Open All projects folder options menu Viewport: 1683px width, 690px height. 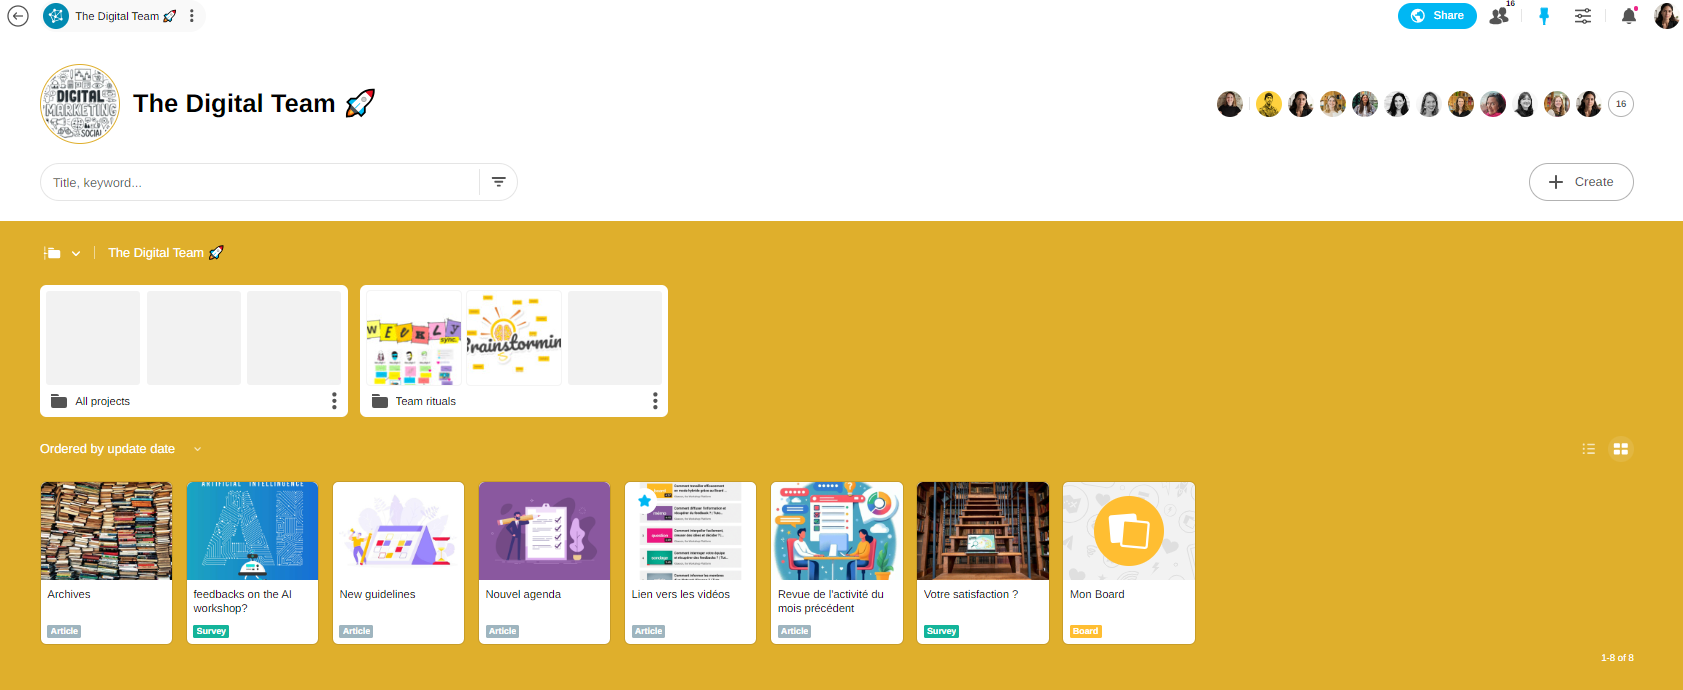(x=334, y=401)
